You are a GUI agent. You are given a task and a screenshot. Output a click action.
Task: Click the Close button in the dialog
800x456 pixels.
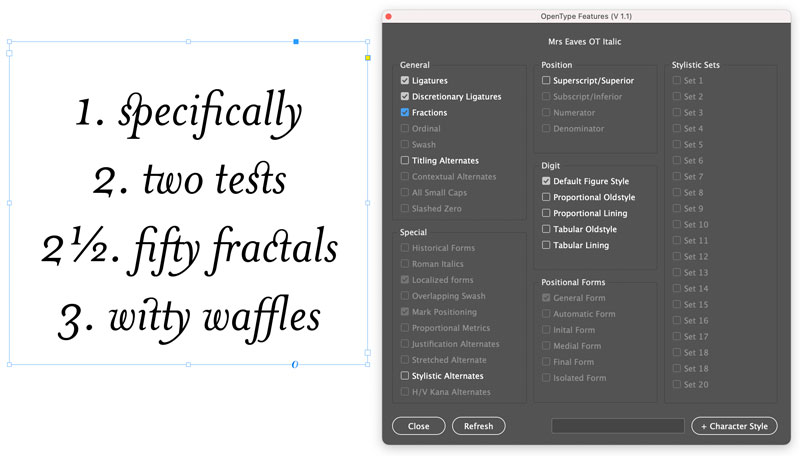click(418, 426)
